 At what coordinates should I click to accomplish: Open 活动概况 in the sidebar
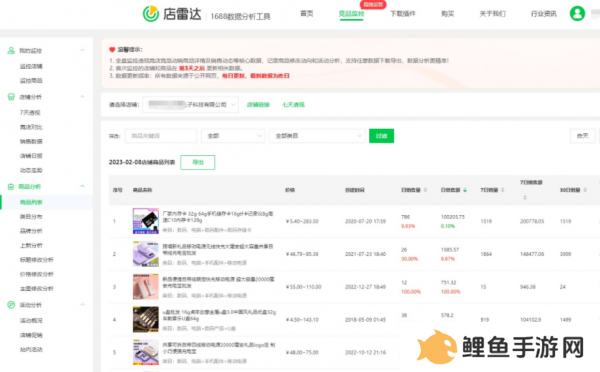pyautogui.click(x=31, y=320)
